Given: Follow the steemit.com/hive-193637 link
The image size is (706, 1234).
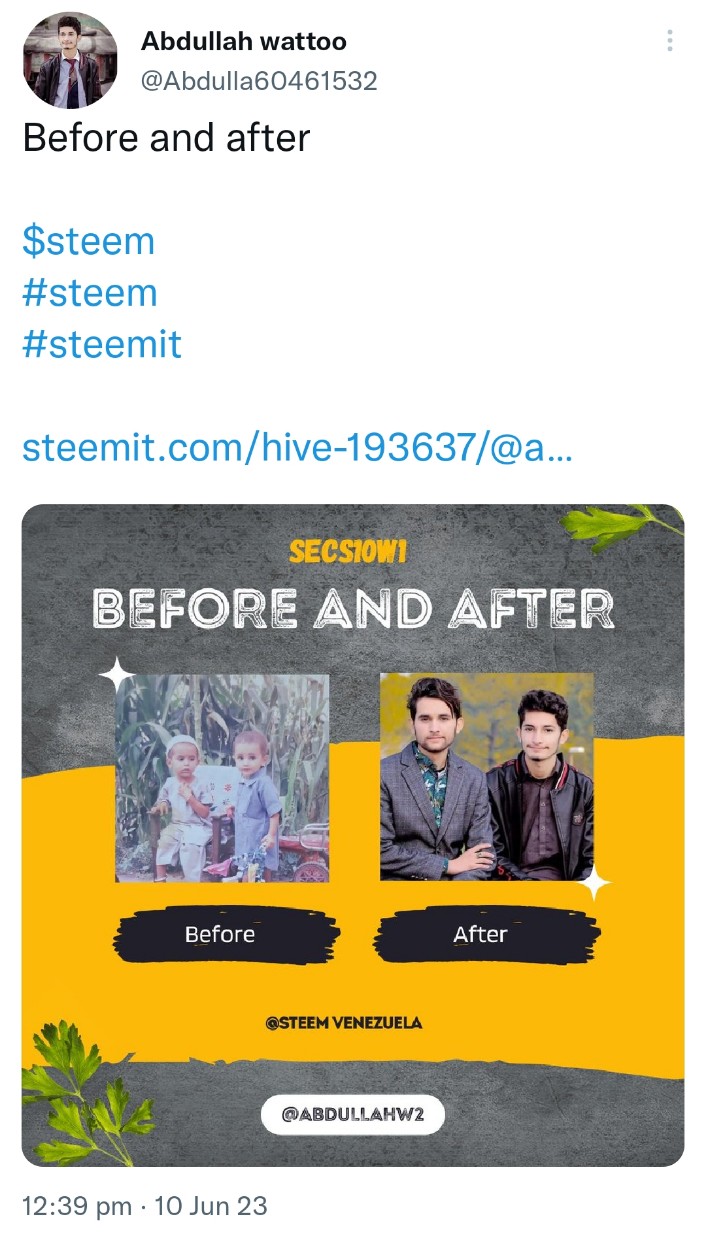Looking at the screenshot, I should pos(297,446).
